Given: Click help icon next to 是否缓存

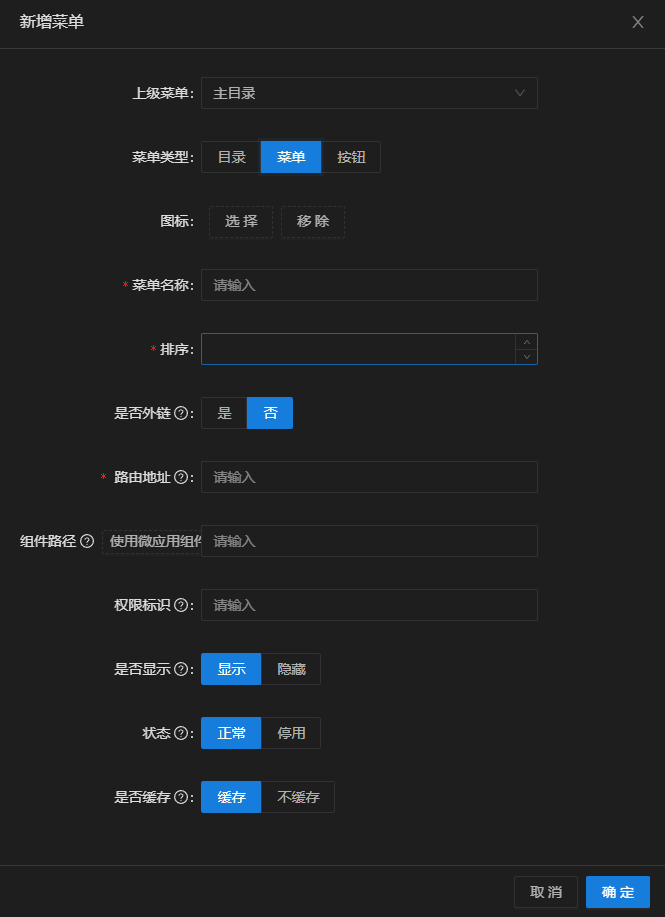Looking at the screenshot, I should [x=181, y=797].
